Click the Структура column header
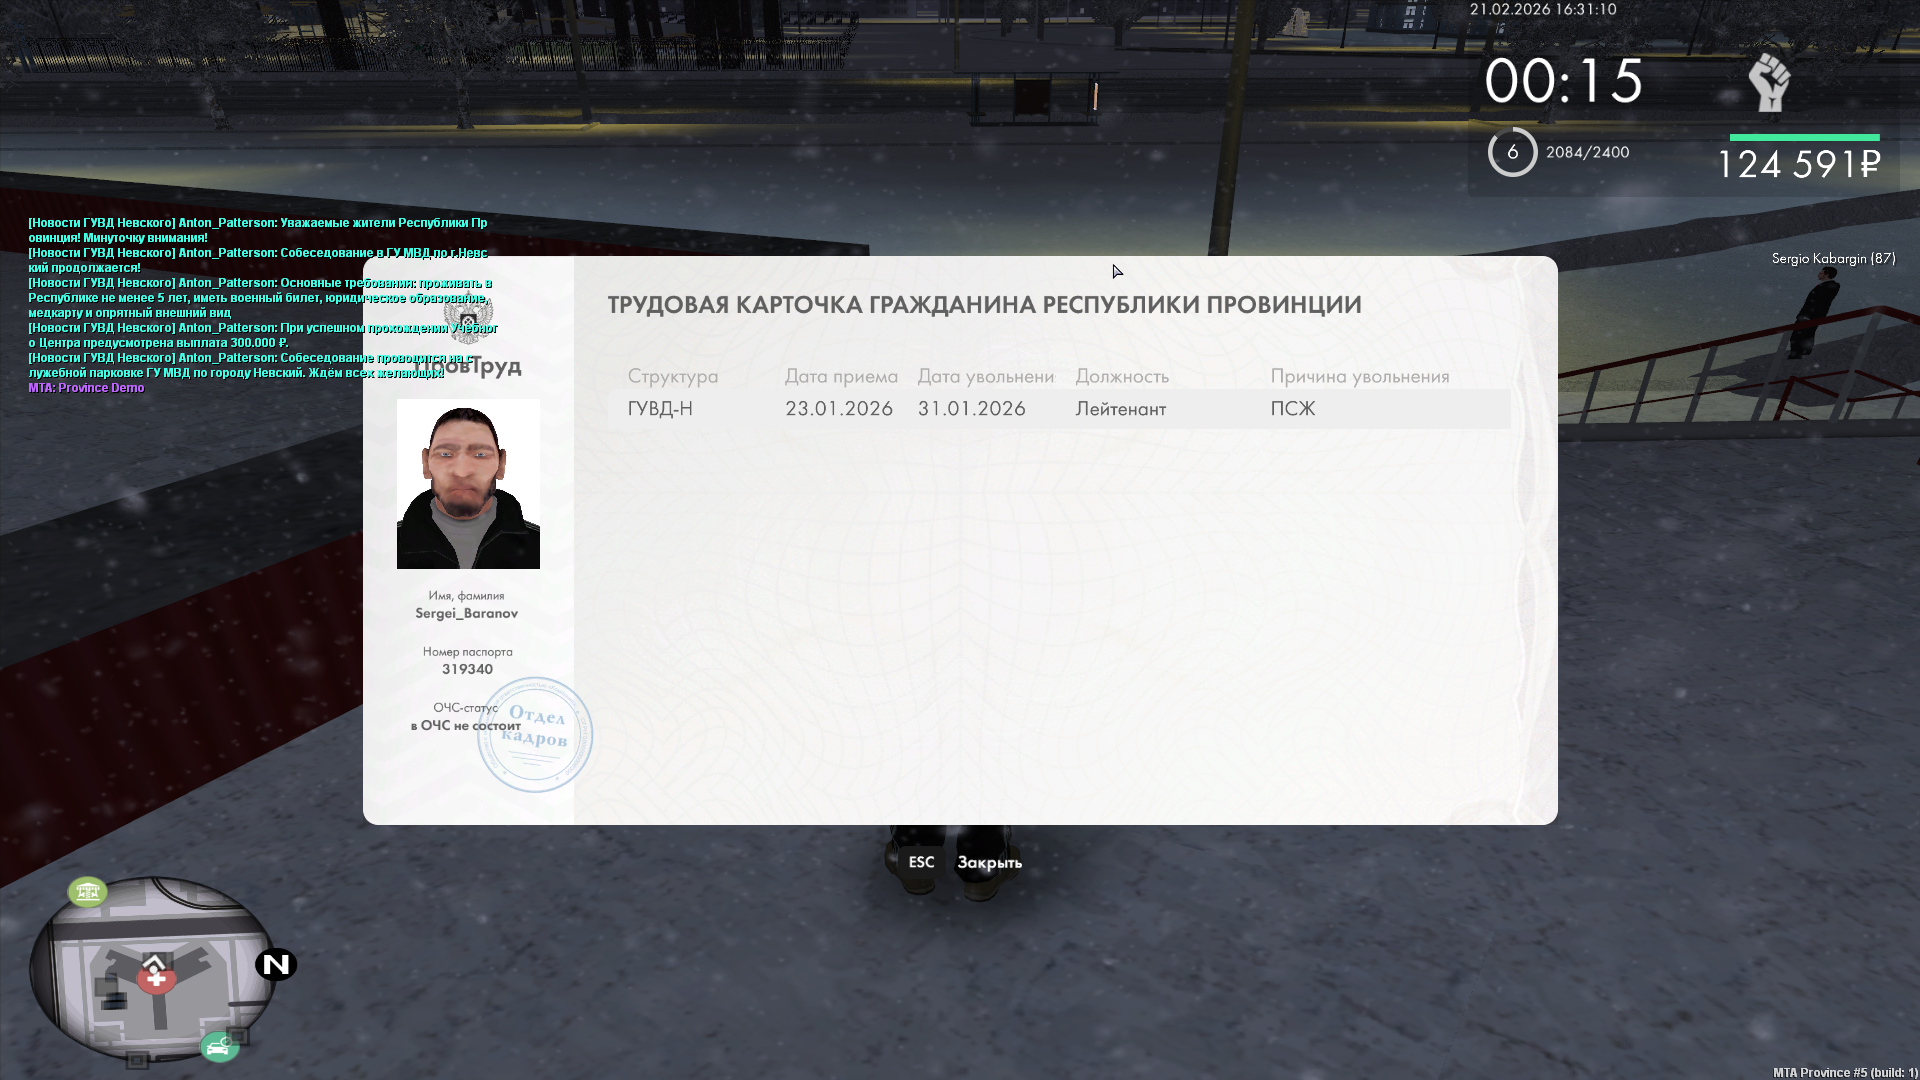The height and width of the screenshot is (1080, 1920). pyautogui.click(x=672, y=377)
